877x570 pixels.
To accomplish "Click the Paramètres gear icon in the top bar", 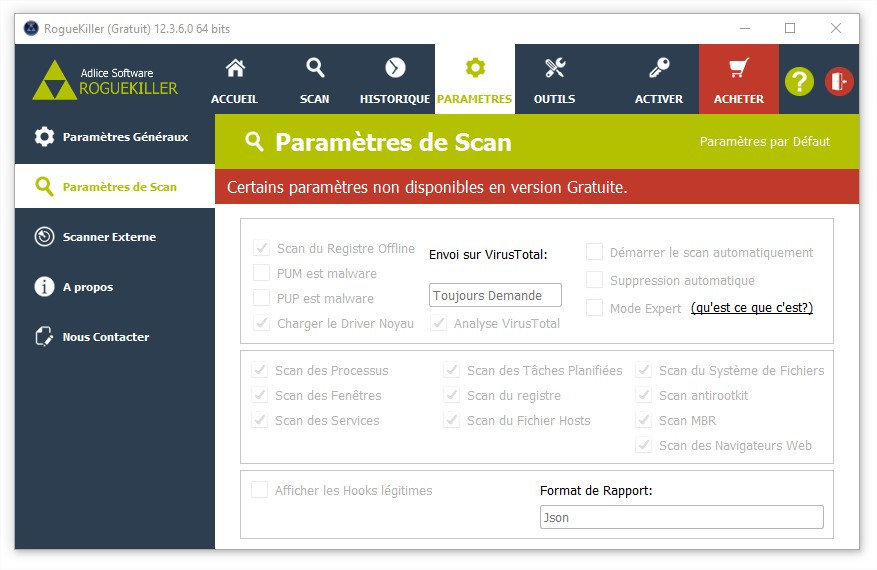I will pyautogui.click(x=475, y=68).
